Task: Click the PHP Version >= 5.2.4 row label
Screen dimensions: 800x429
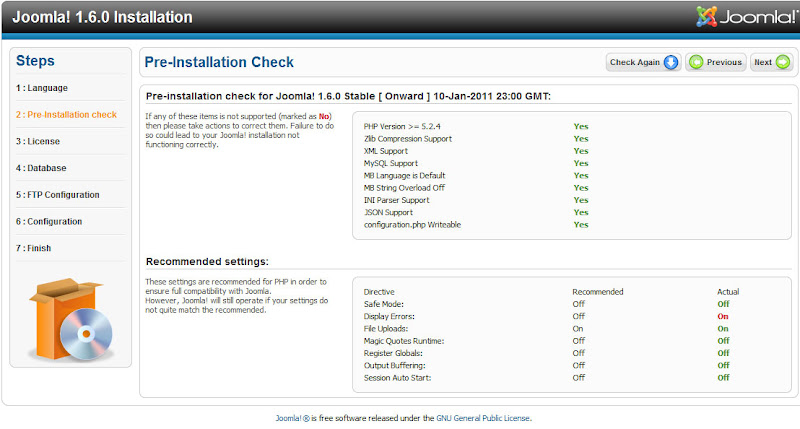Action: (x=402, y=127)
